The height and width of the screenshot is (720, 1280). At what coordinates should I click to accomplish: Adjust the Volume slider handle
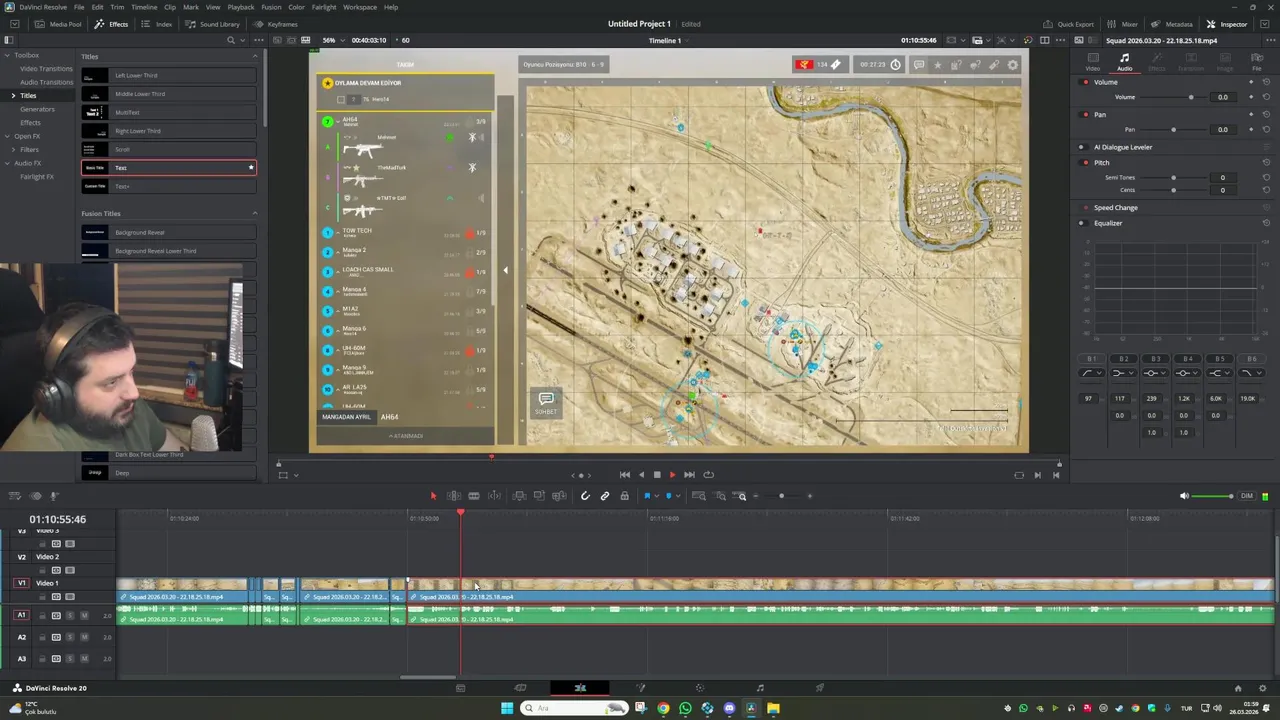[x=1190, y=97]
